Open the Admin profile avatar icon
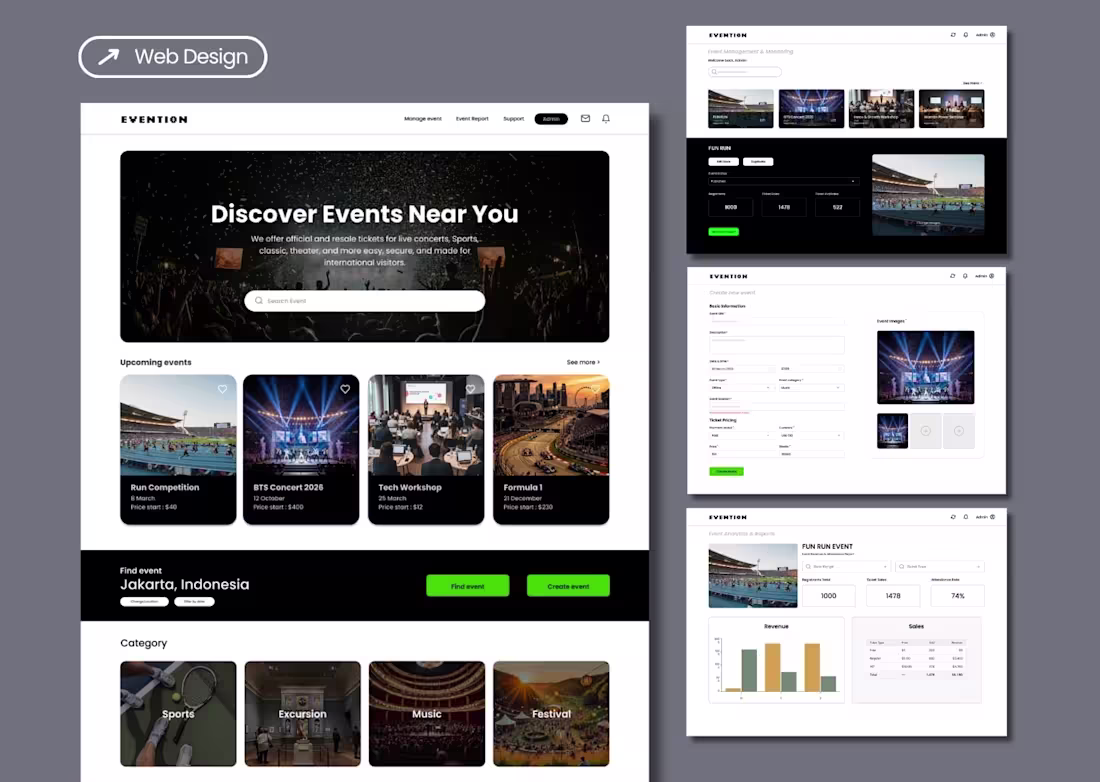The height and width of the screenshot is (782, 1100). 992,34
